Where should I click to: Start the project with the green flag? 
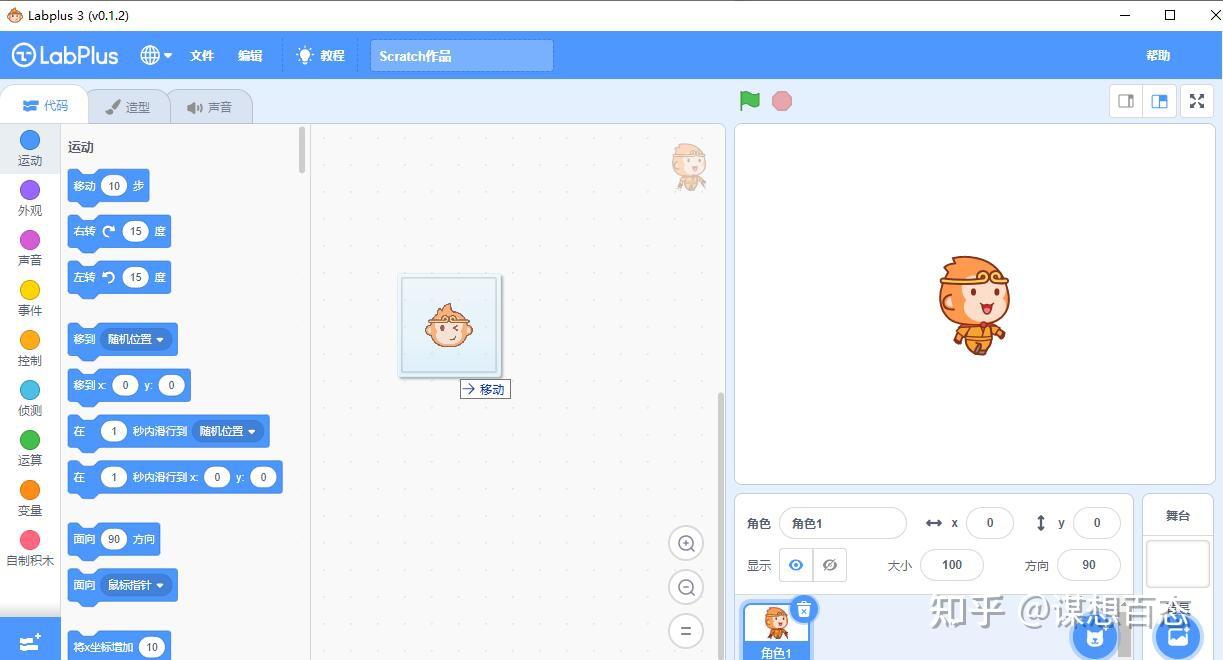(x=749, y=100)
